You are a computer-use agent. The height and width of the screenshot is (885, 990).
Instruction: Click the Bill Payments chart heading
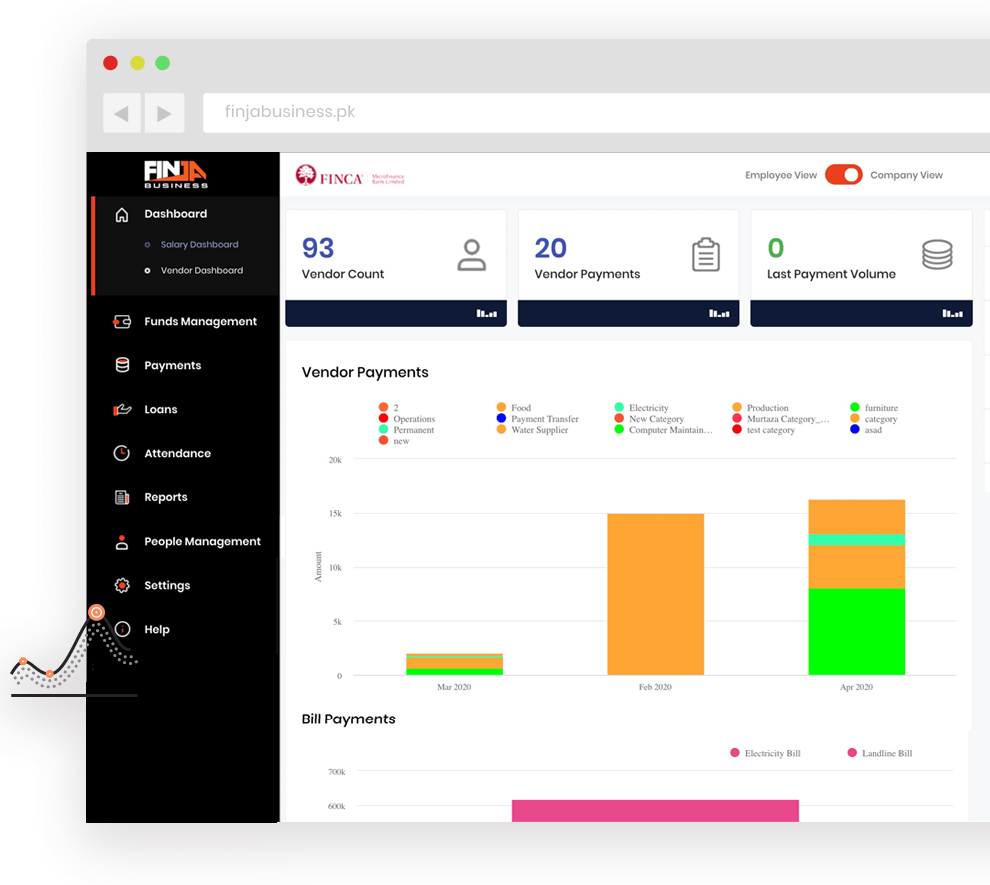[349, 719]
